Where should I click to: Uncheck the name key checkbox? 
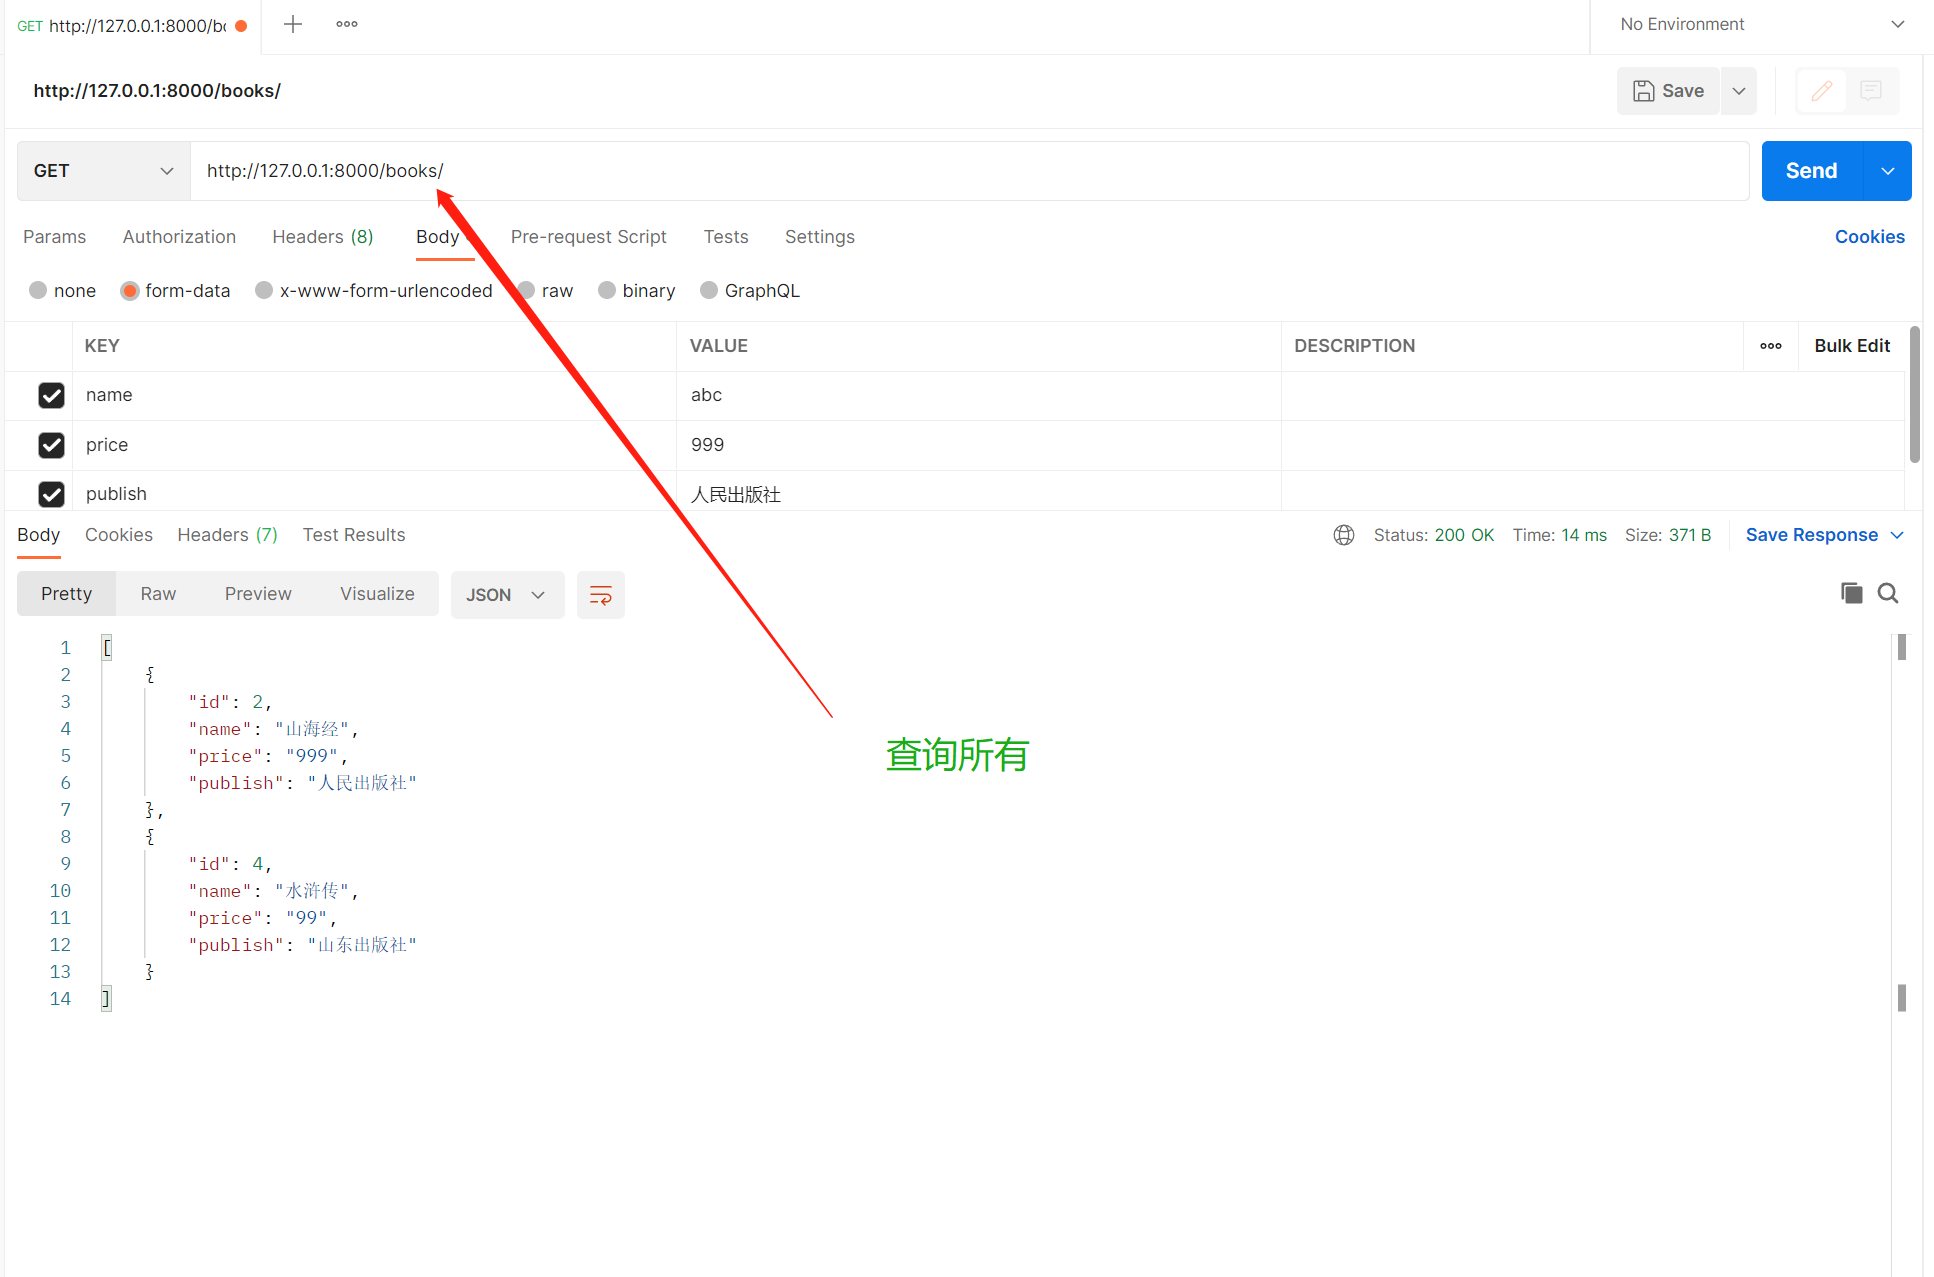[51, 395]
